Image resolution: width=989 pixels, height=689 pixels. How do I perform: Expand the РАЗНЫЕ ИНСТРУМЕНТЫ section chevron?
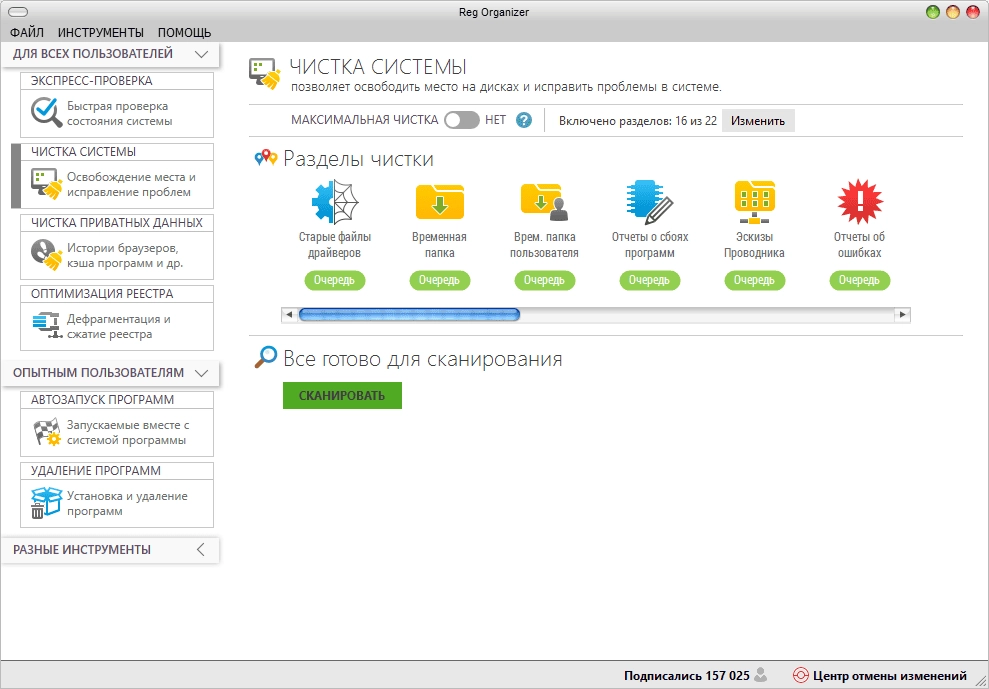click(201, 550)
